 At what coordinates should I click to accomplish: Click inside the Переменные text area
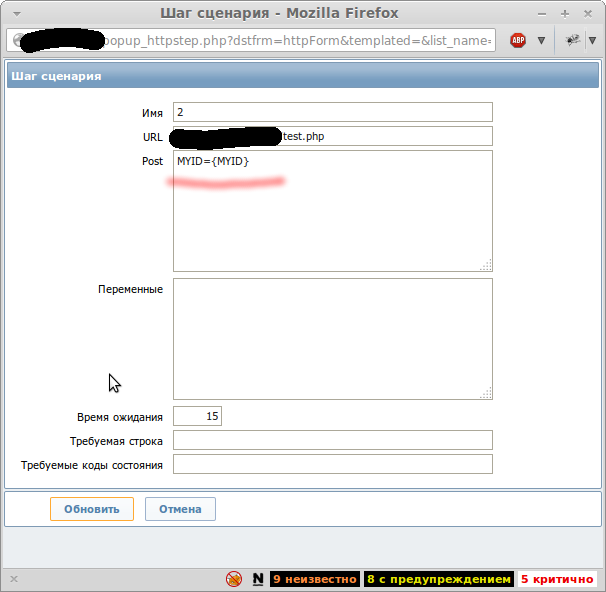[x=333, y=339]
